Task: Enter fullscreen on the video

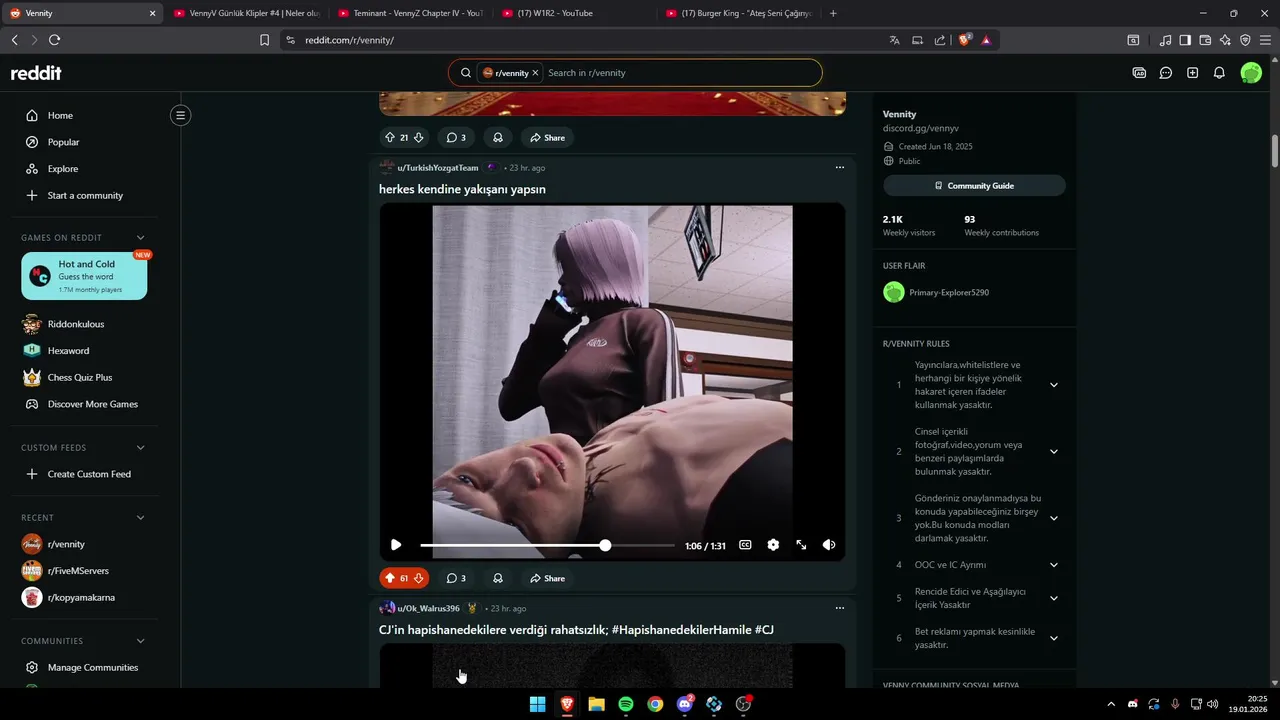Action: pos(801,545)
